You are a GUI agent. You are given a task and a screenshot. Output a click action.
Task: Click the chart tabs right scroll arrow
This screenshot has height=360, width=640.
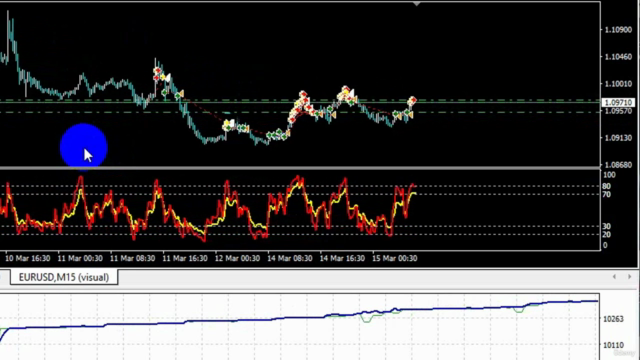tap(629, 277)
